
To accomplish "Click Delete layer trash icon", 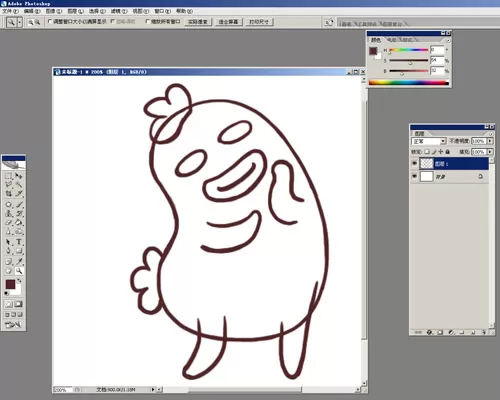I will (x=483, y=332).
